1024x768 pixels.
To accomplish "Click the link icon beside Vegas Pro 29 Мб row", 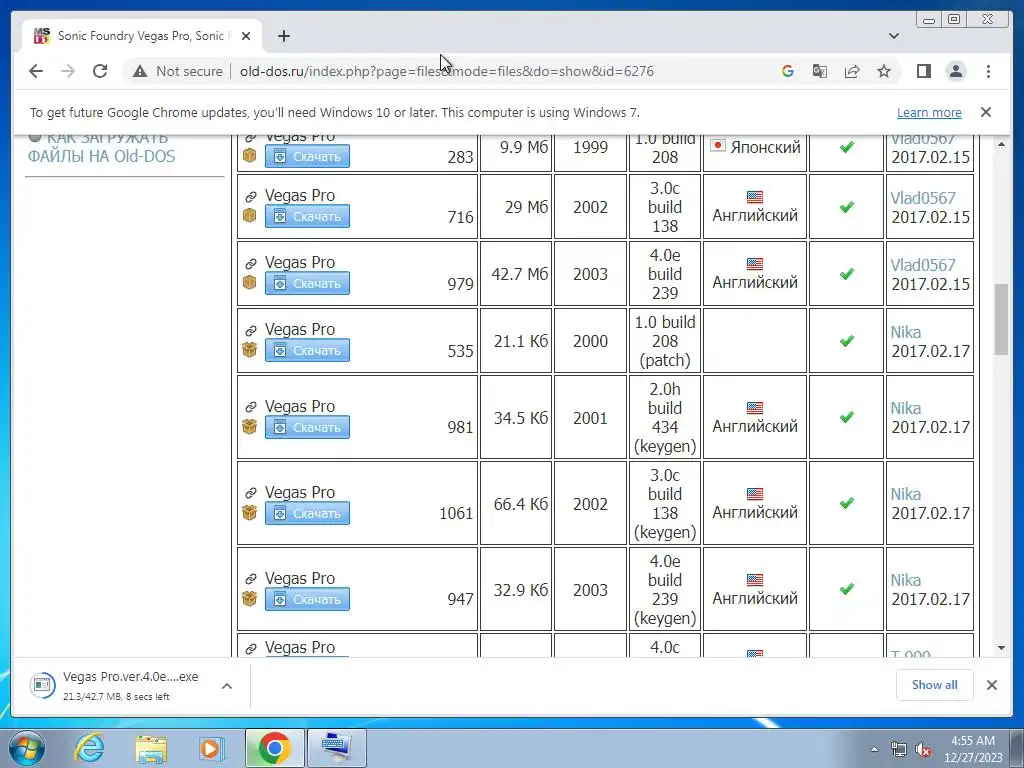I will pos(250,196).
